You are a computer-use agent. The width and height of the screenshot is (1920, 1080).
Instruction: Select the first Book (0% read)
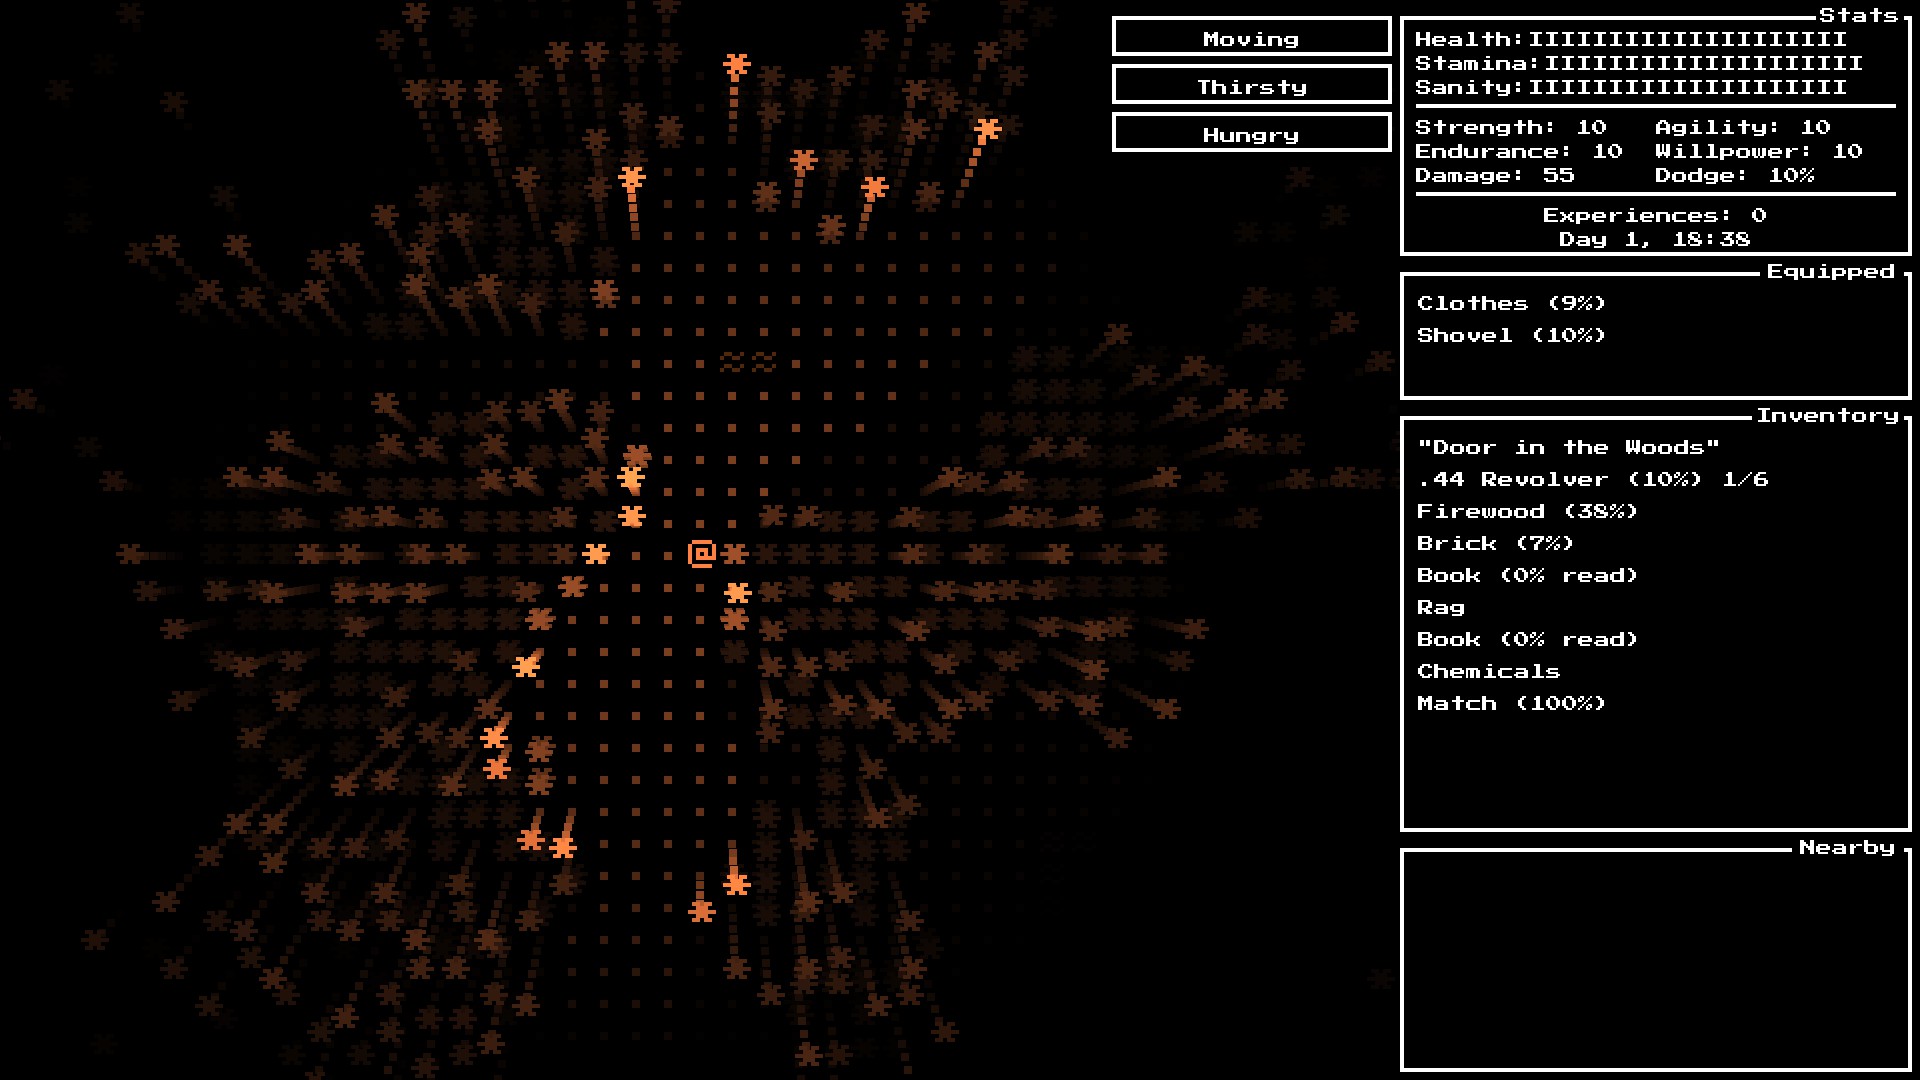click(x=1526, y=575)
